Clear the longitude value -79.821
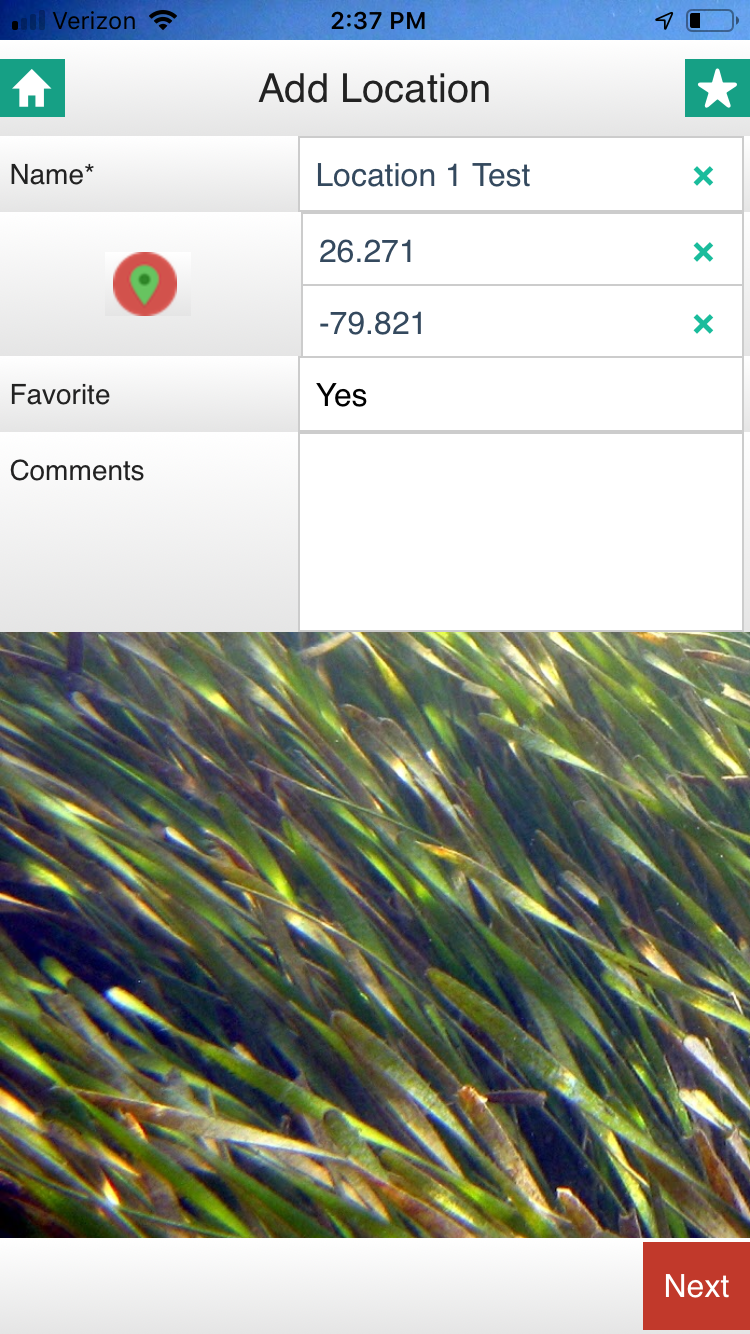This screenshot has width=750, height=1334. 704,324
